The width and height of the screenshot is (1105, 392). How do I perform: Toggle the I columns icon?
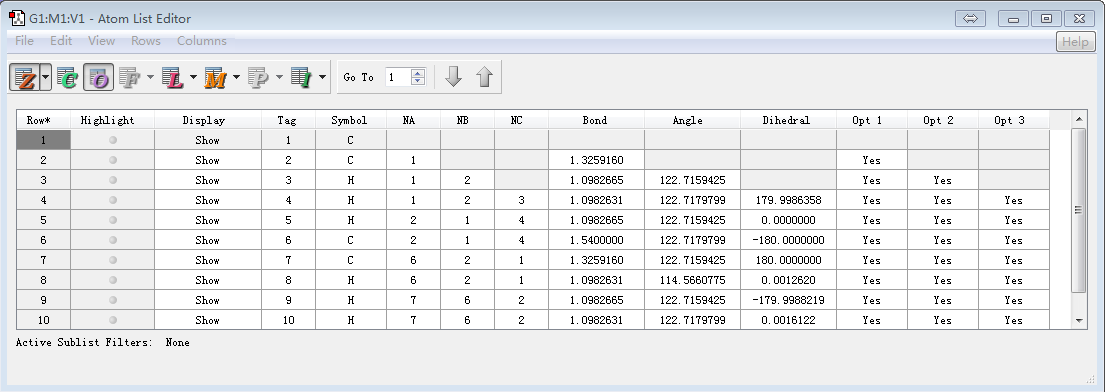pyautogui.click(x=301, y=78)
